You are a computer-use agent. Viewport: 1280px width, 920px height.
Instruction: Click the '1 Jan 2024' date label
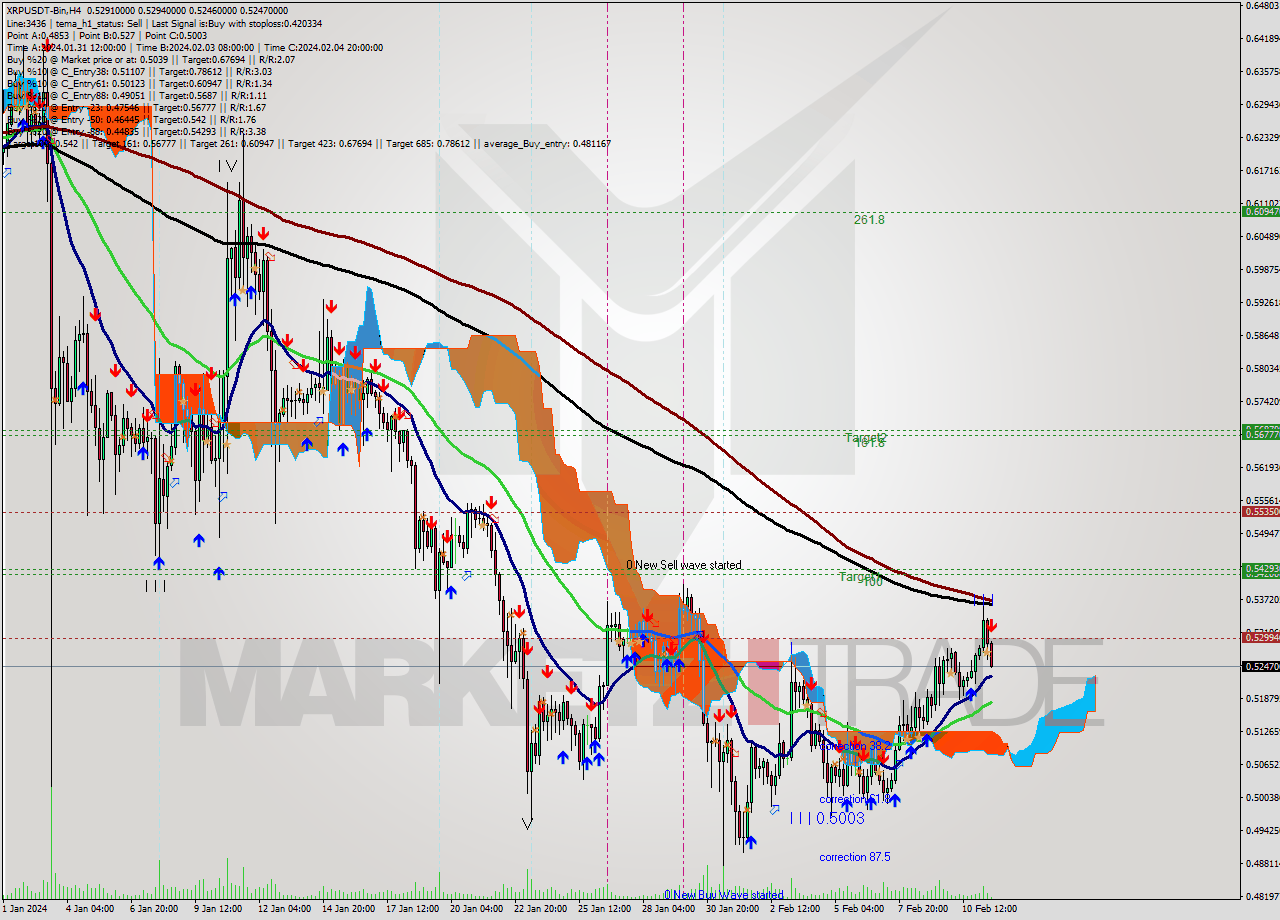[x=24, y=909]
